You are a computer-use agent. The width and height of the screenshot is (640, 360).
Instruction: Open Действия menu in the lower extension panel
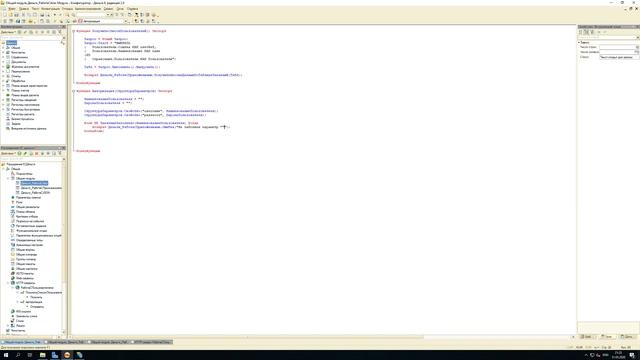click(x=8, y=153)
